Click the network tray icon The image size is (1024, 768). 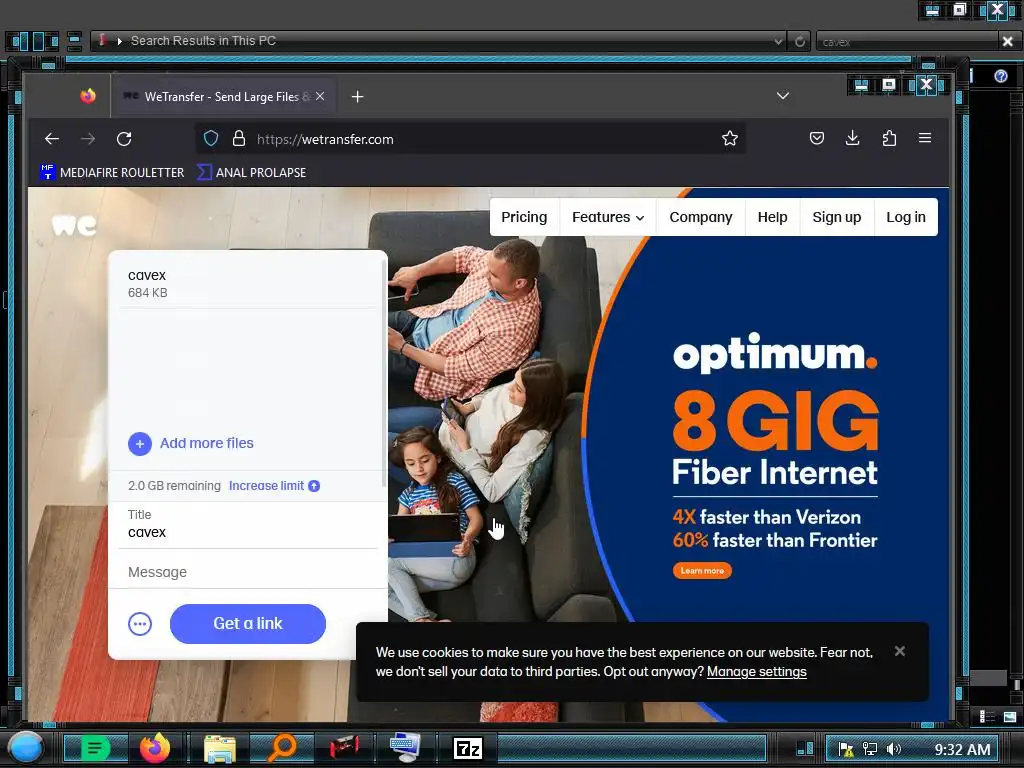tap(870, 749)
